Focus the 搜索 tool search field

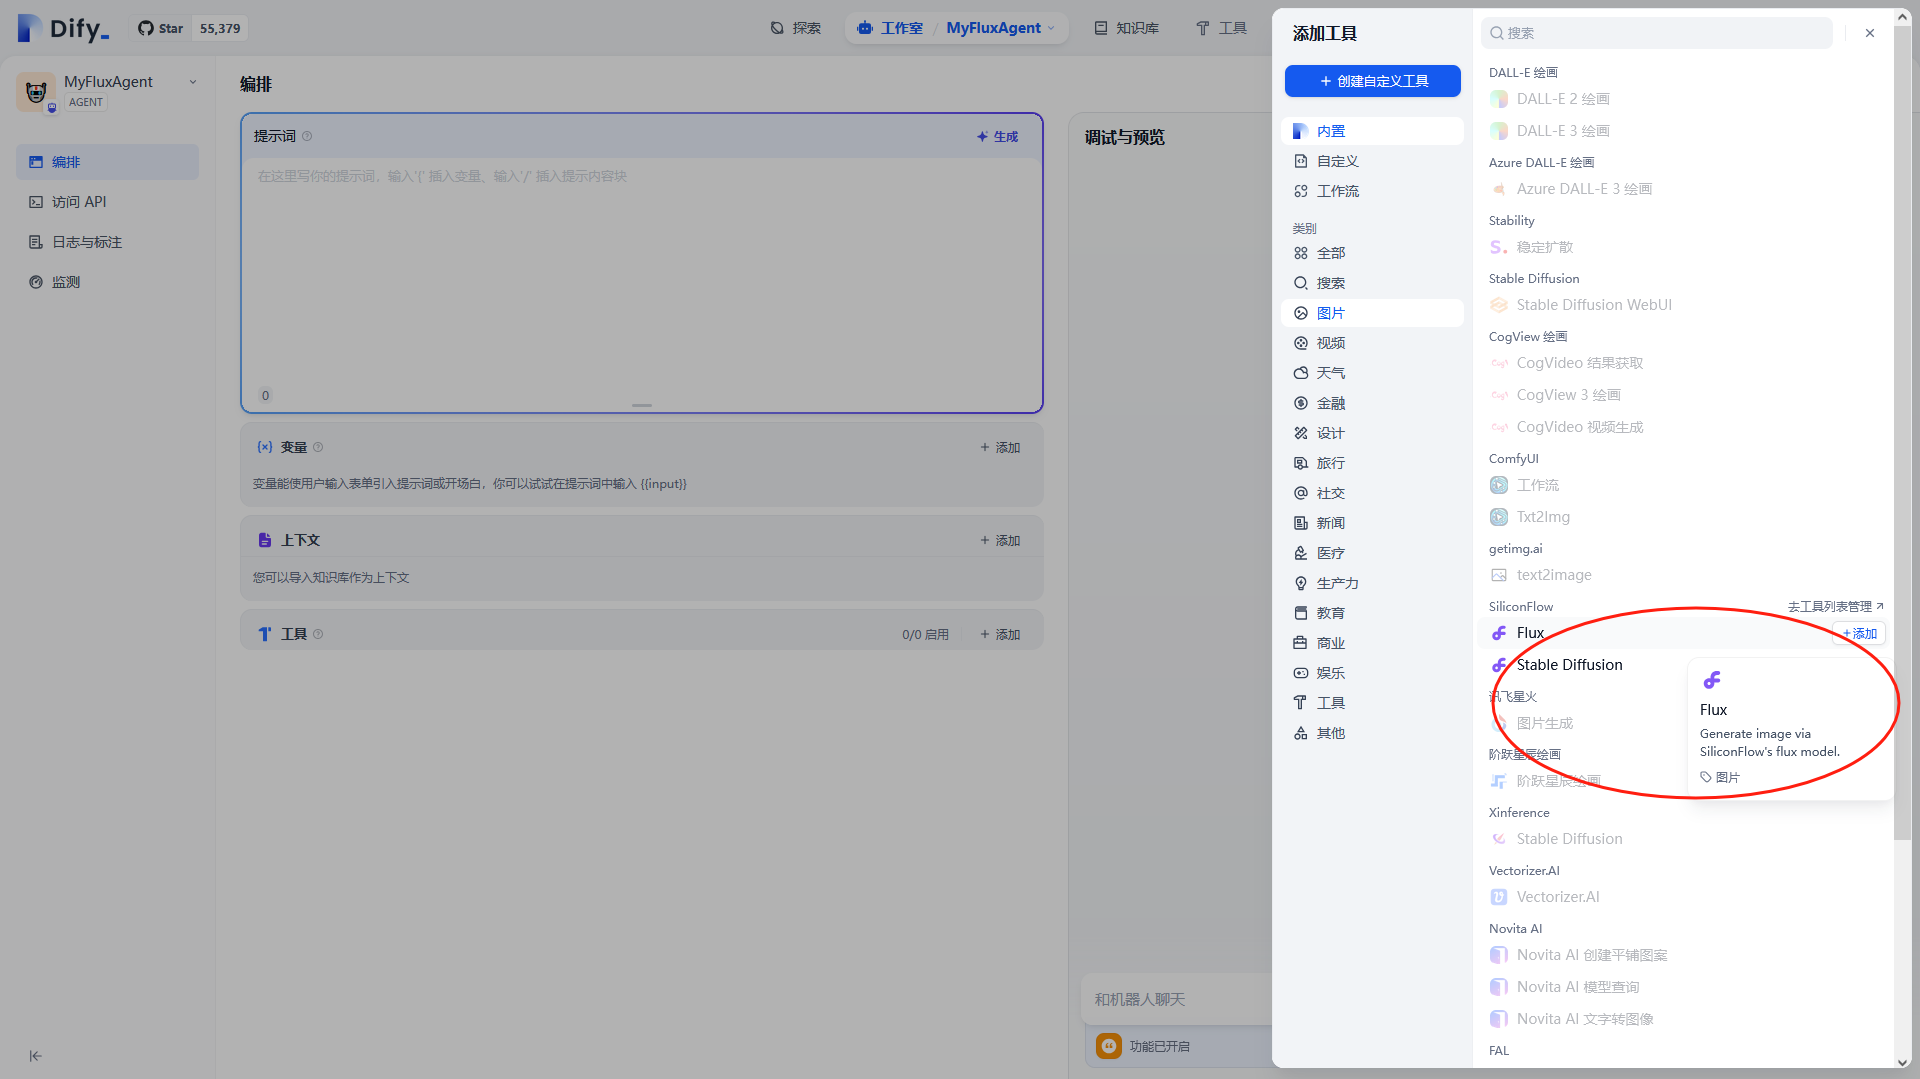point(1656,33)
